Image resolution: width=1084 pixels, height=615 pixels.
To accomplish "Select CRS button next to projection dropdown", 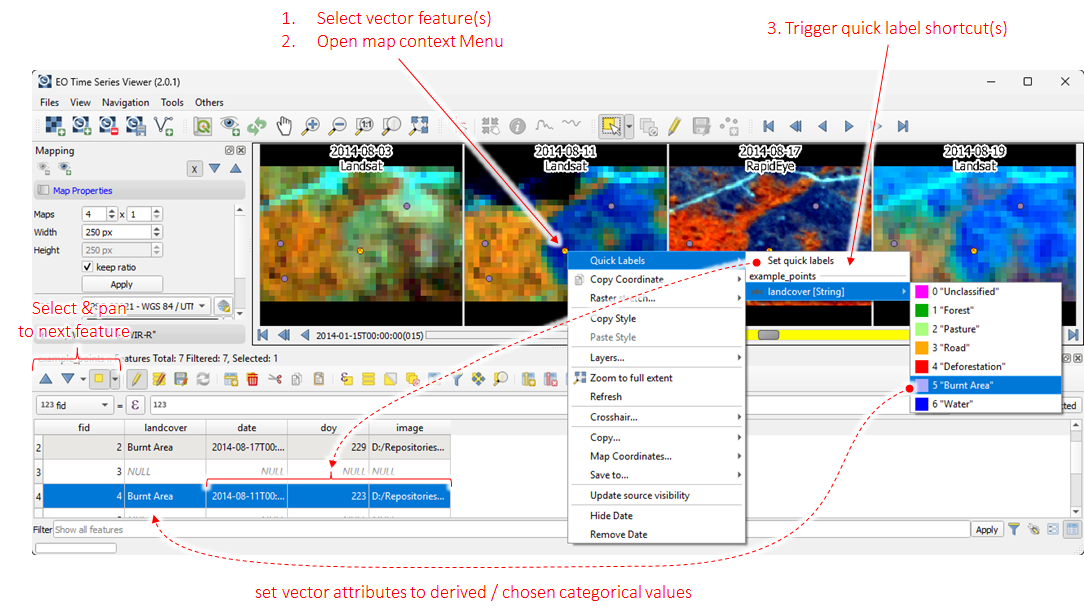I will [x=223, y=306].
